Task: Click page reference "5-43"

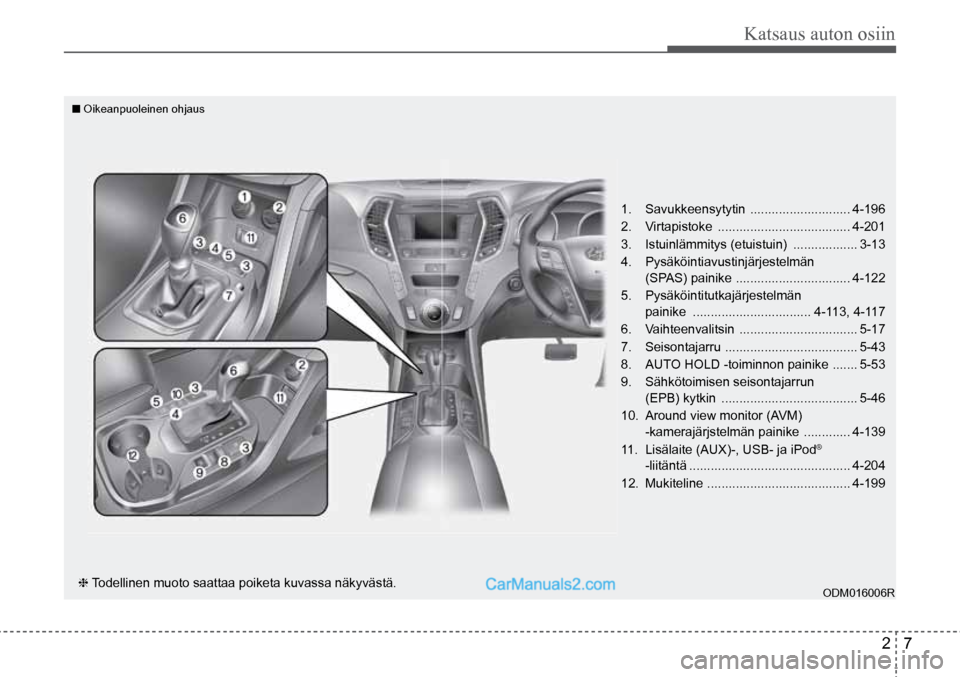Action: click(x=872, y=346)
